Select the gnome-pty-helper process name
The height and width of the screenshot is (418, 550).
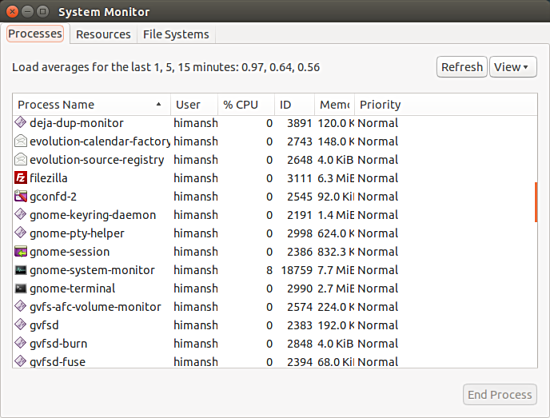coord(77,234)
